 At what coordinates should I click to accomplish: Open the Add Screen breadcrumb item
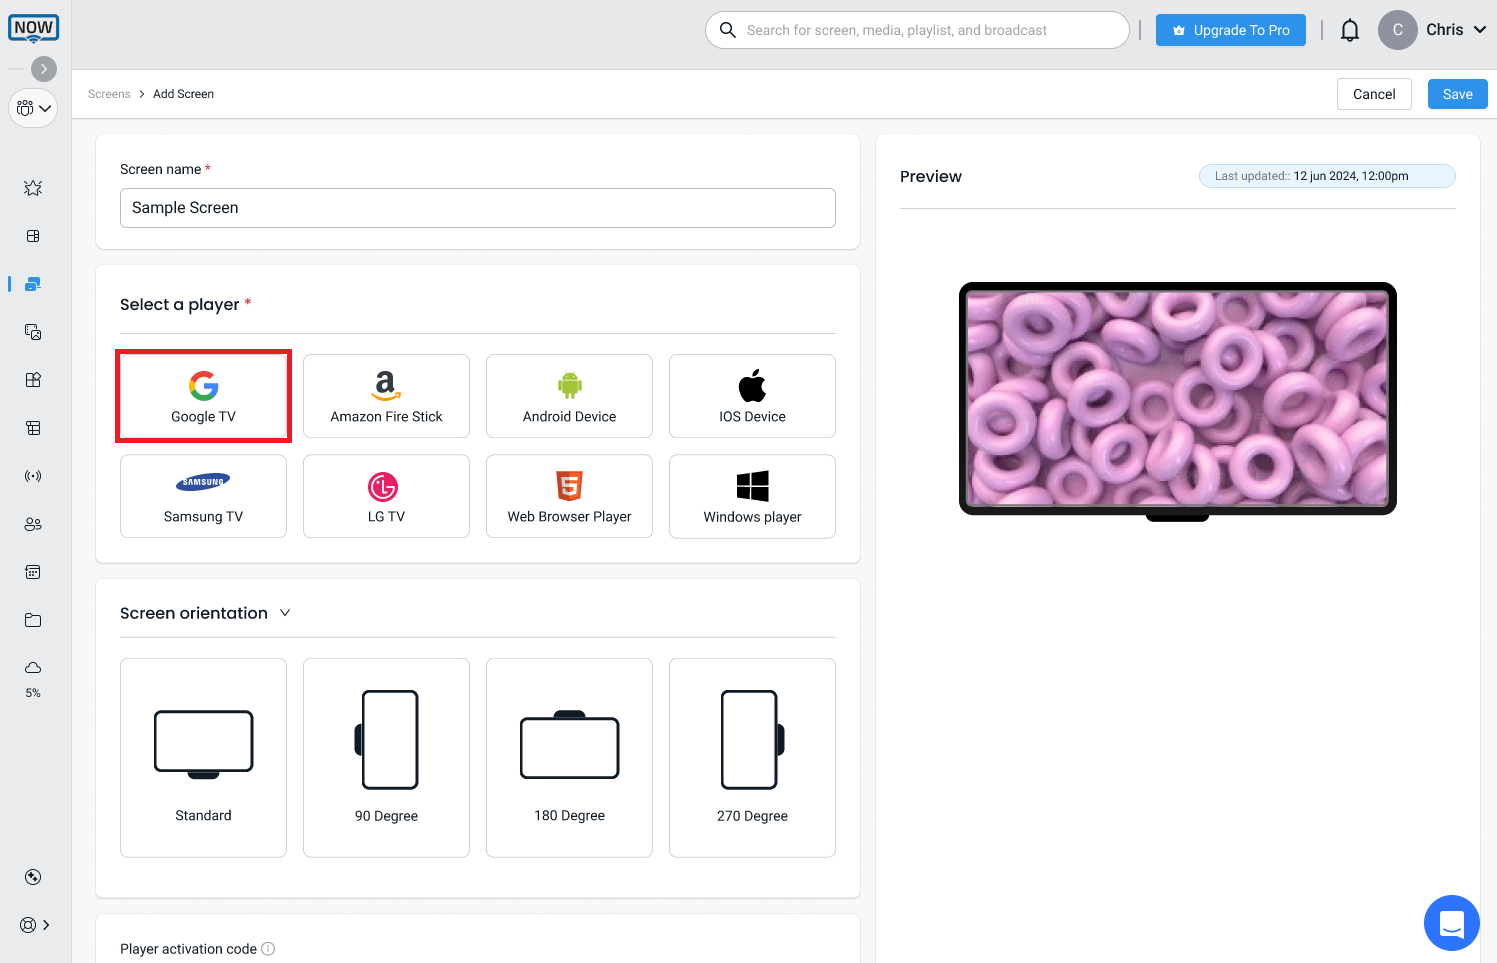[183, 93]
